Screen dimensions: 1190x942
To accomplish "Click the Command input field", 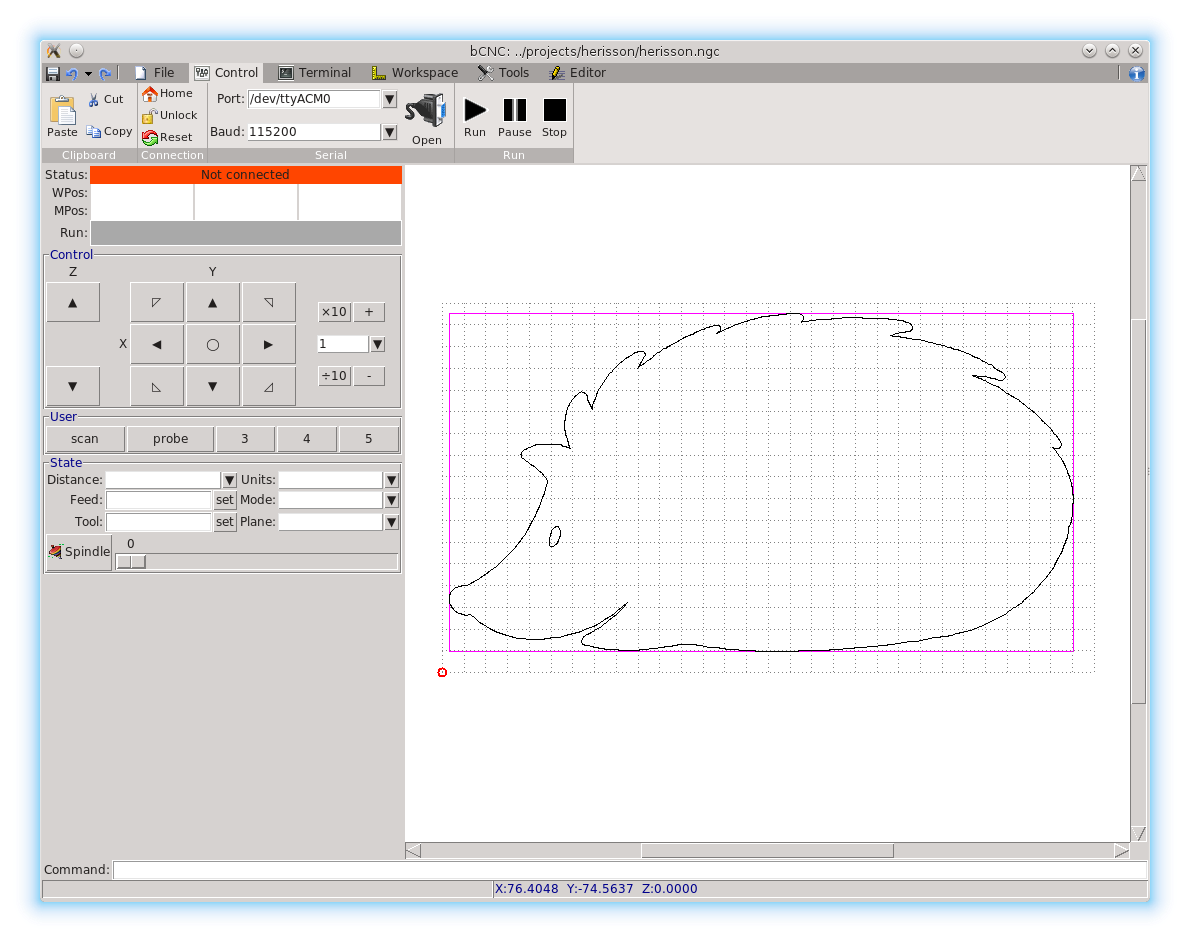I will pos(630,870).
